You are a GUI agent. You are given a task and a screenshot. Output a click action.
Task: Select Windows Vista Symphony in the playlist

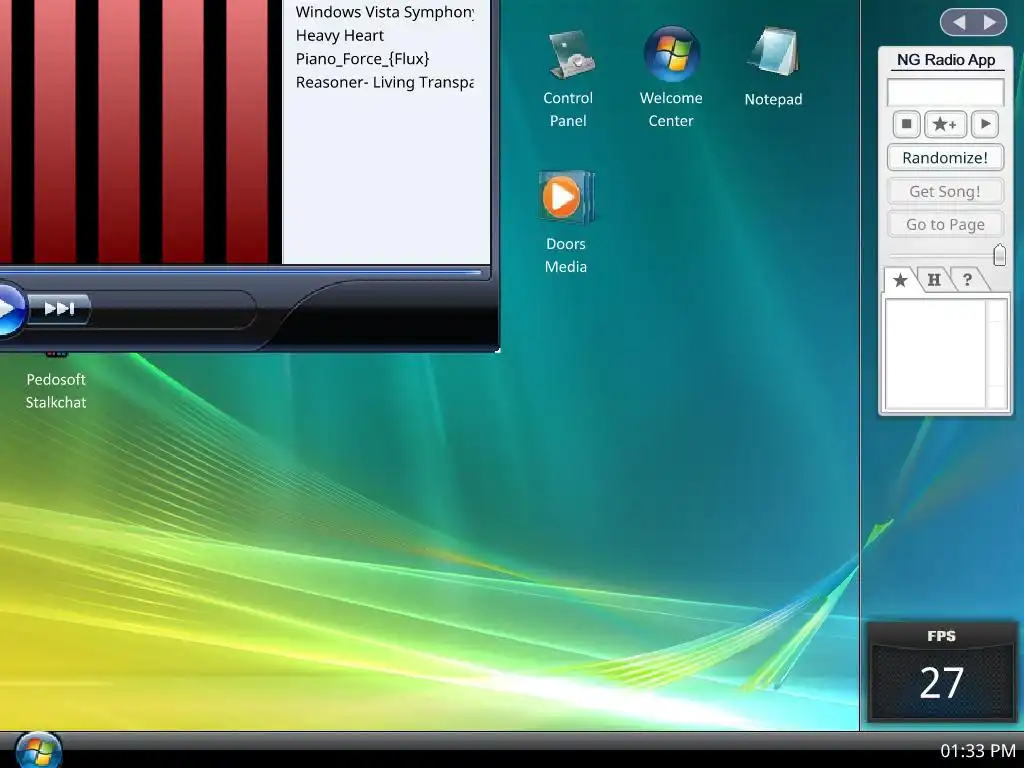[x=385, y=12]
